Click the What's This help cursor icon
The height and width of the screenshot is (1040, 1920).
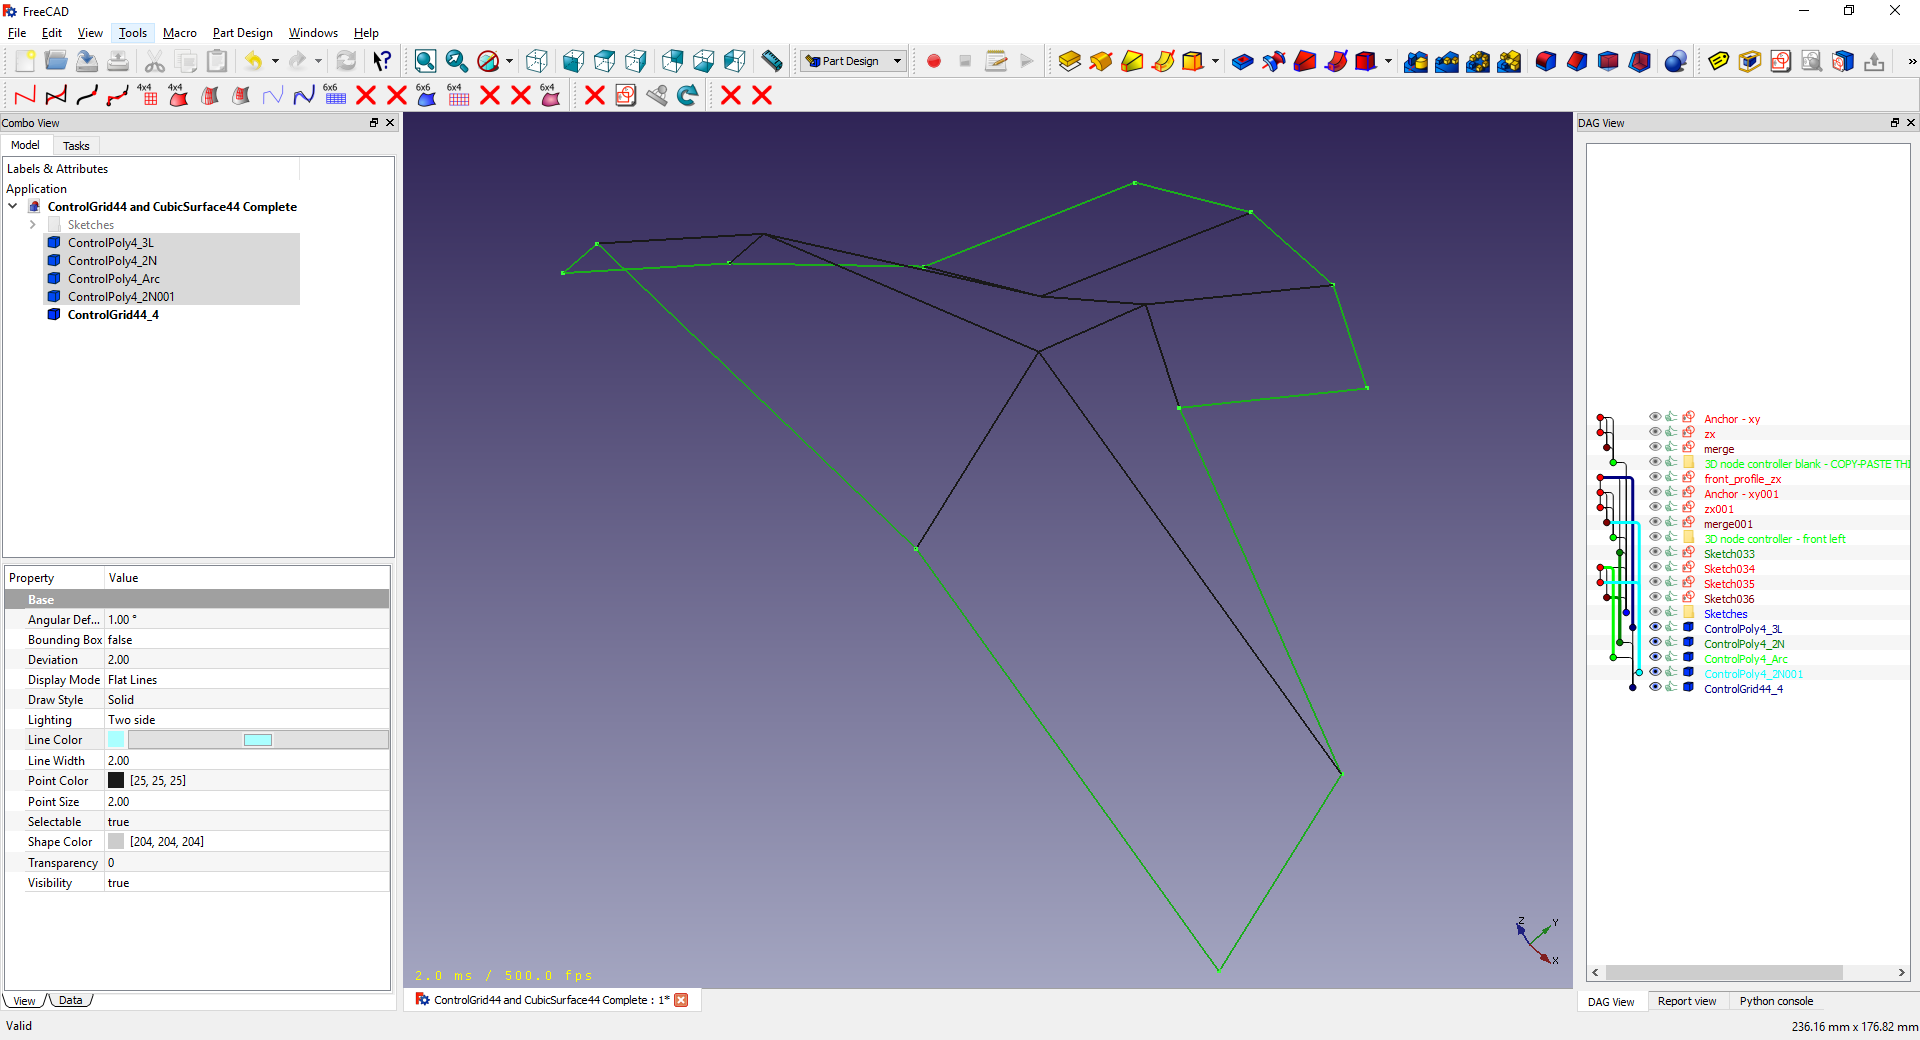point(382,61)
